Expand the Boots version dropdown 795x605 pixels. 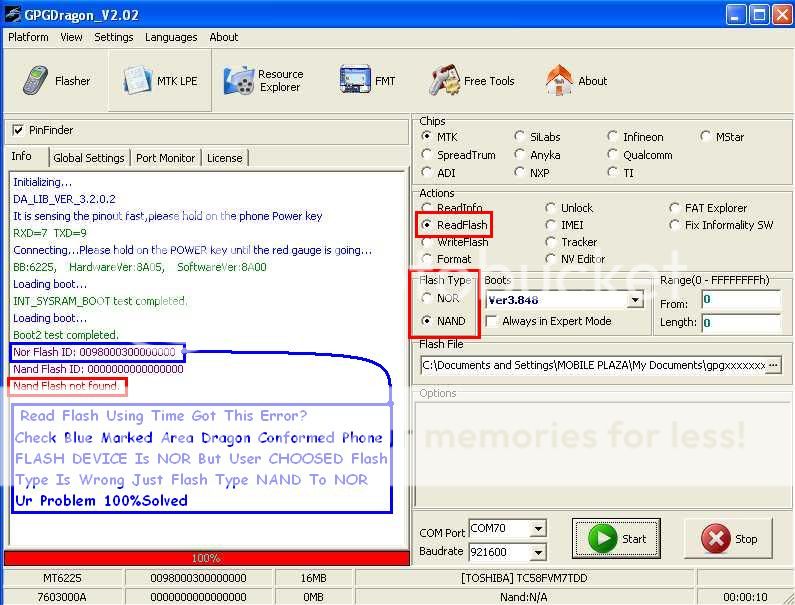coord(635,299)
